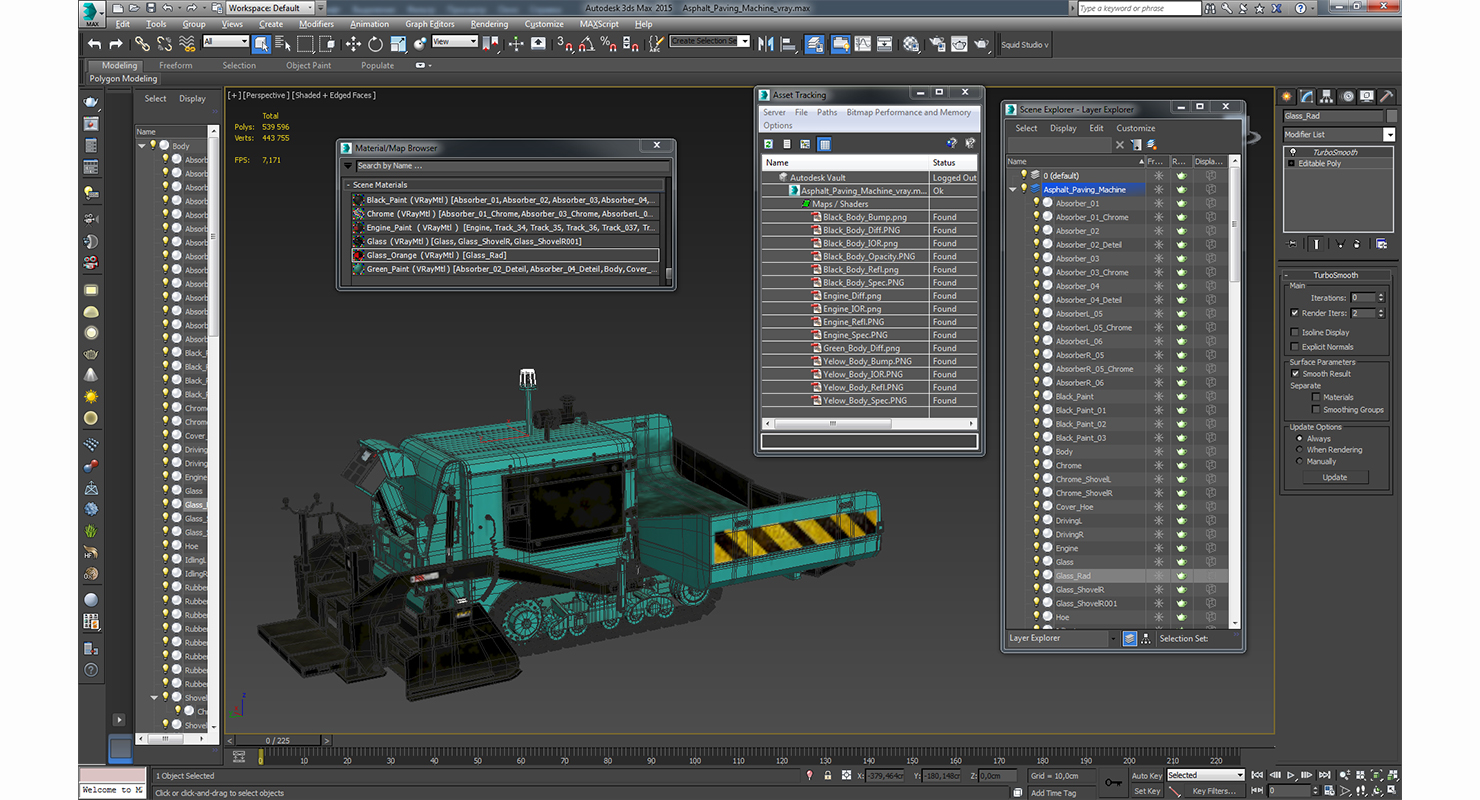This screenshot has width=1480, height=800.
Task: Switch to the Object Paint ribbon tab
Action: pos(308,66)
